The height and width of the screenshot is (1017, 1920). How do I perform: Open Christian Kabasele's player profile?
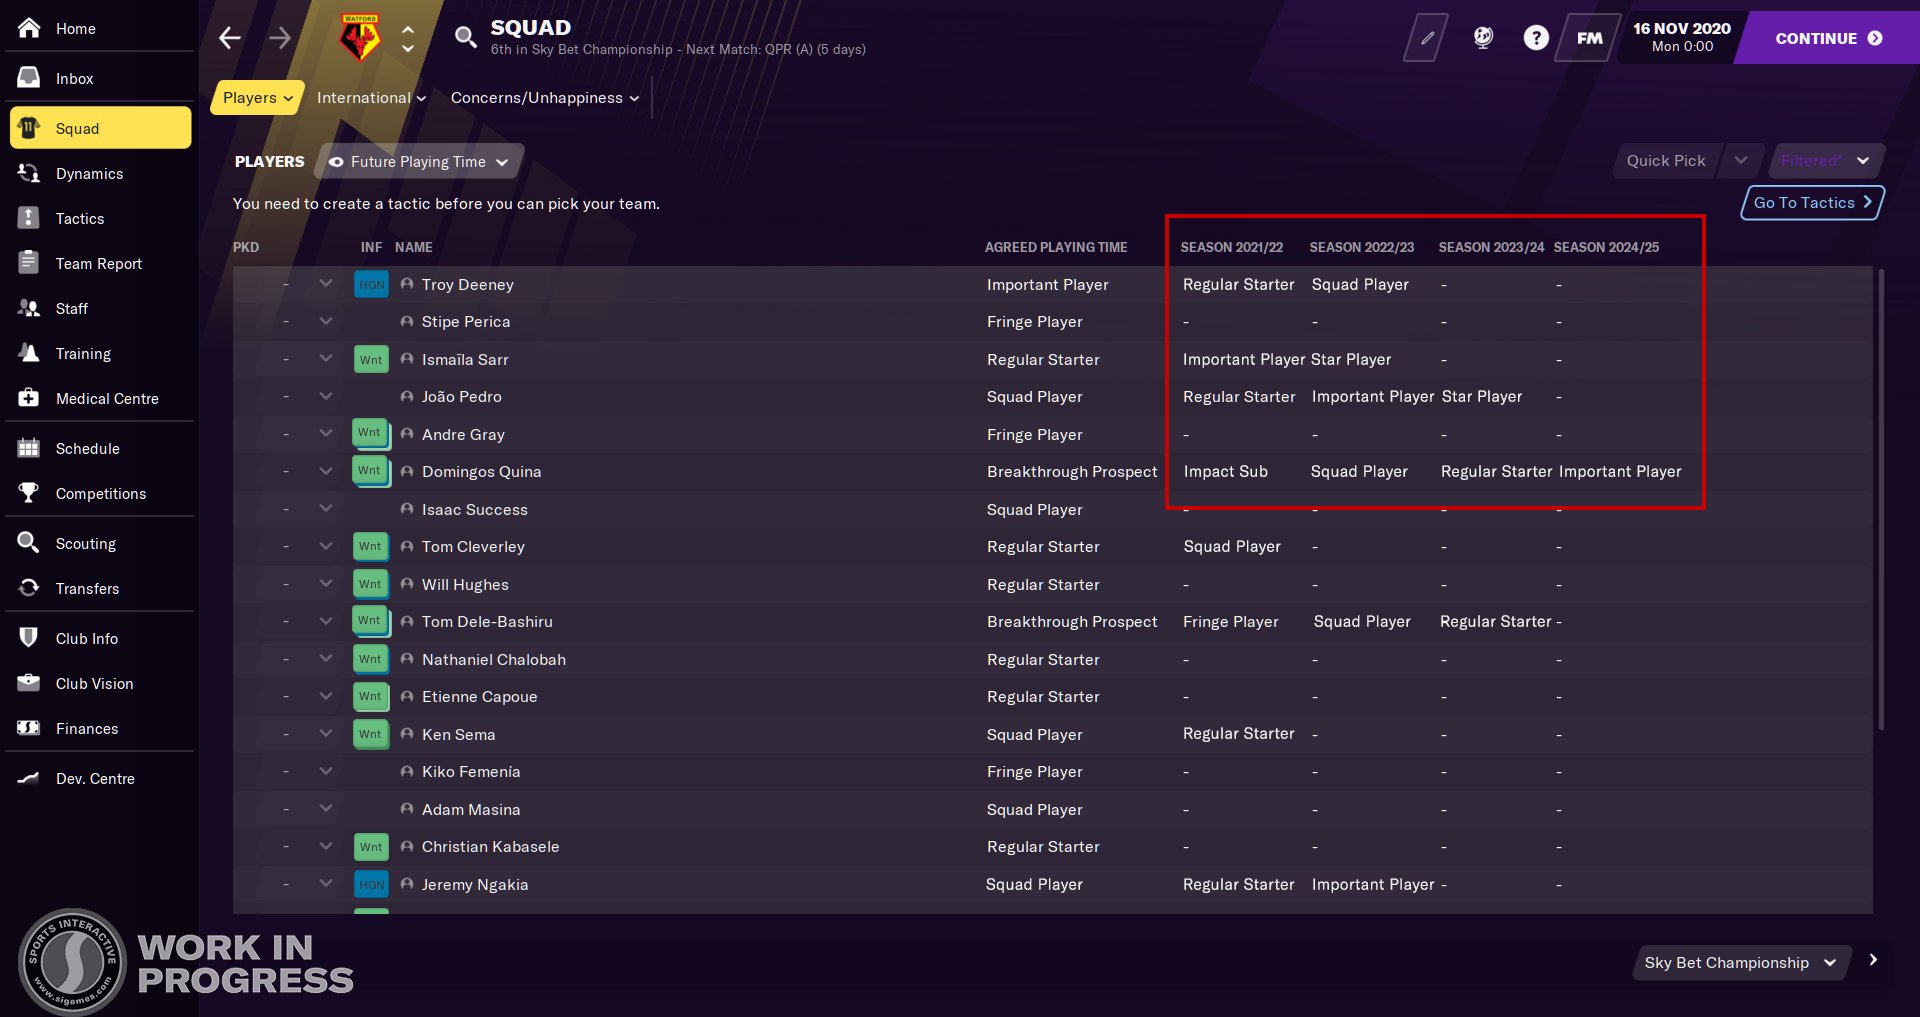click(491, 846)
